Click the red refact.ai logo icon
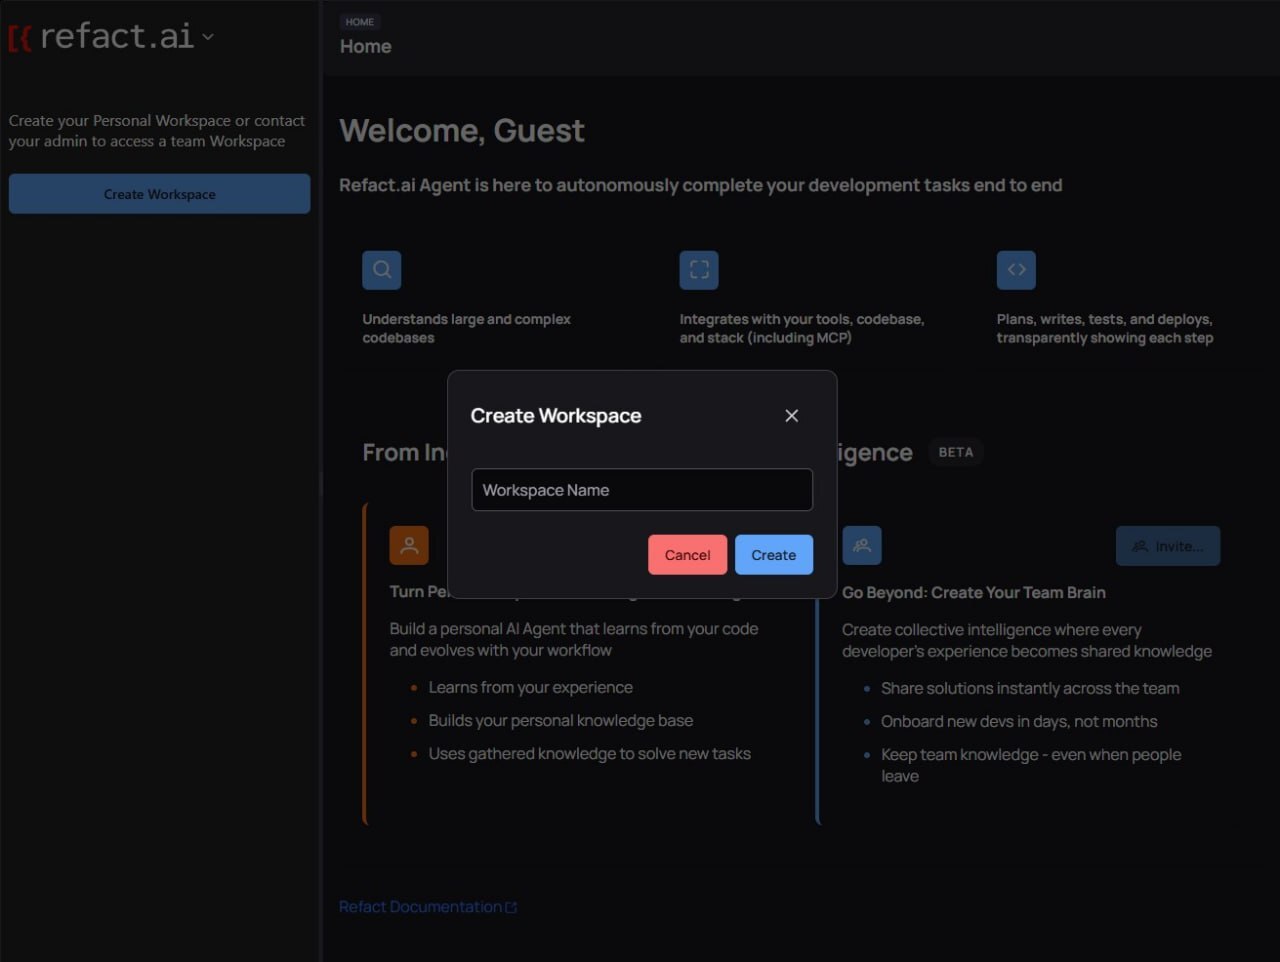Image resolution: width=1280 pixels, height=962 pixels. [x=20, y=38]
